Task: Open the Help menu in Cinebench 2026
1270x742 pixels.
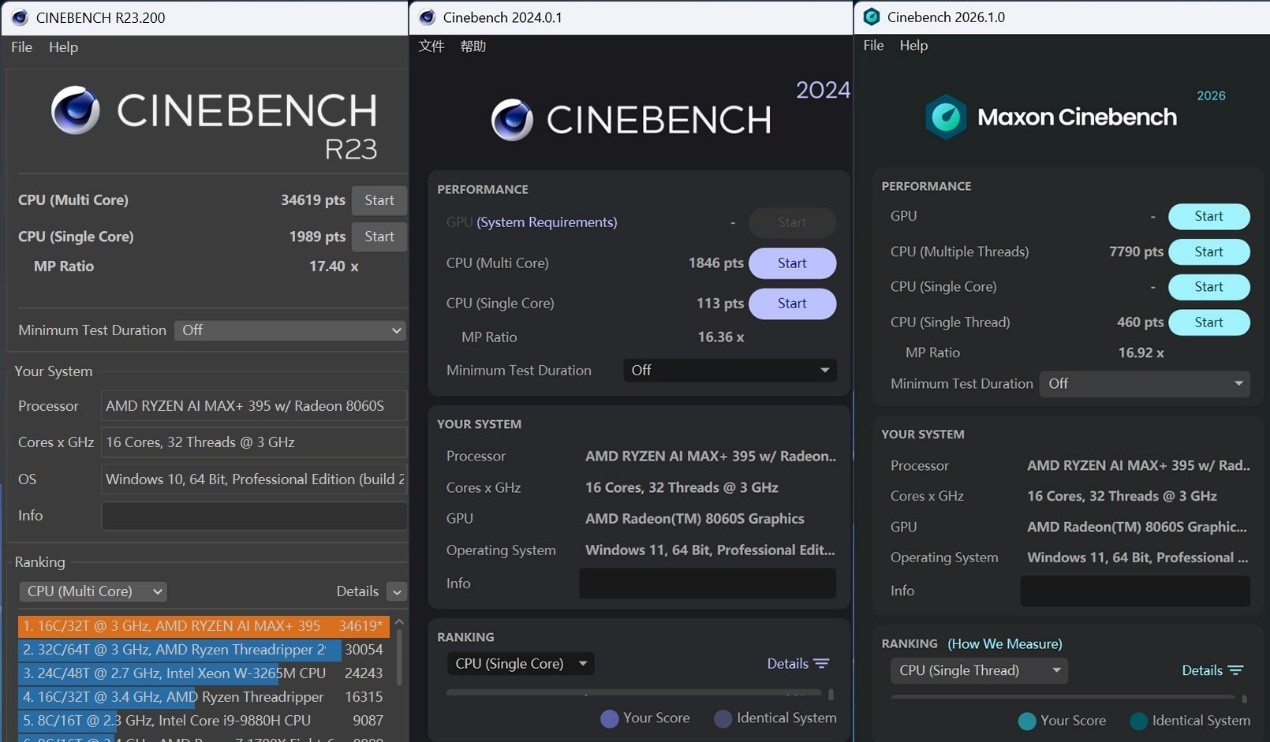Action: coord(914,45)
